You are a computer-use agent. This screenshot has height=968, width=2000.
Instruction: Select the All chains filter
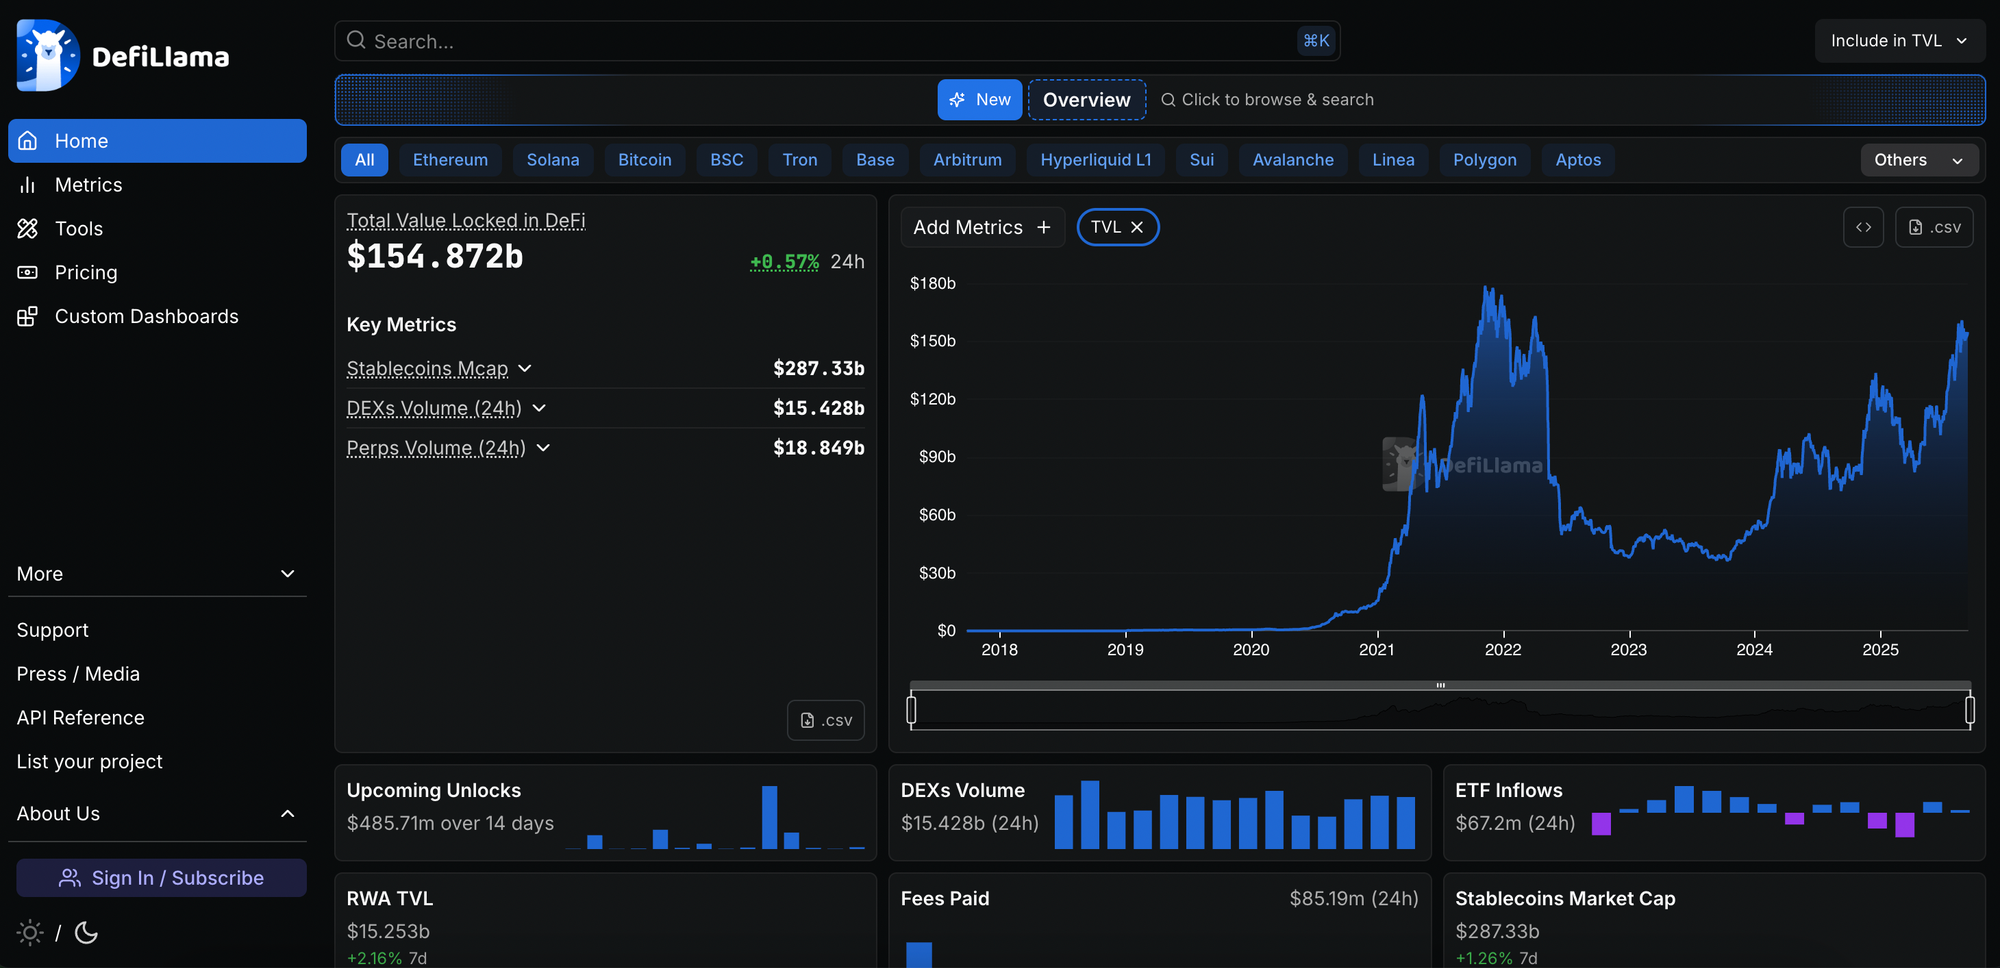[x=365, y=160]
